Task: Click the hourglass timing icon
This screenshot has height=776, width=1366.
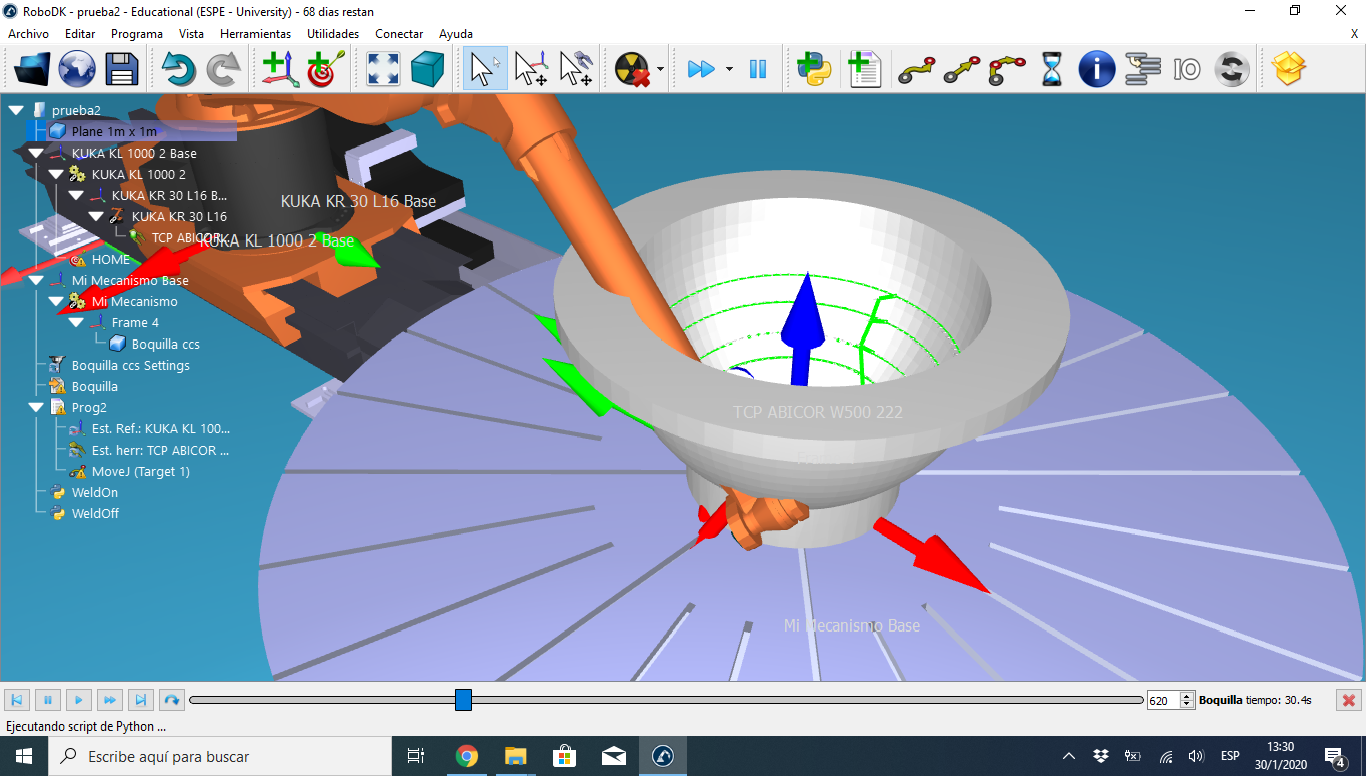Action: point(1052,70)
